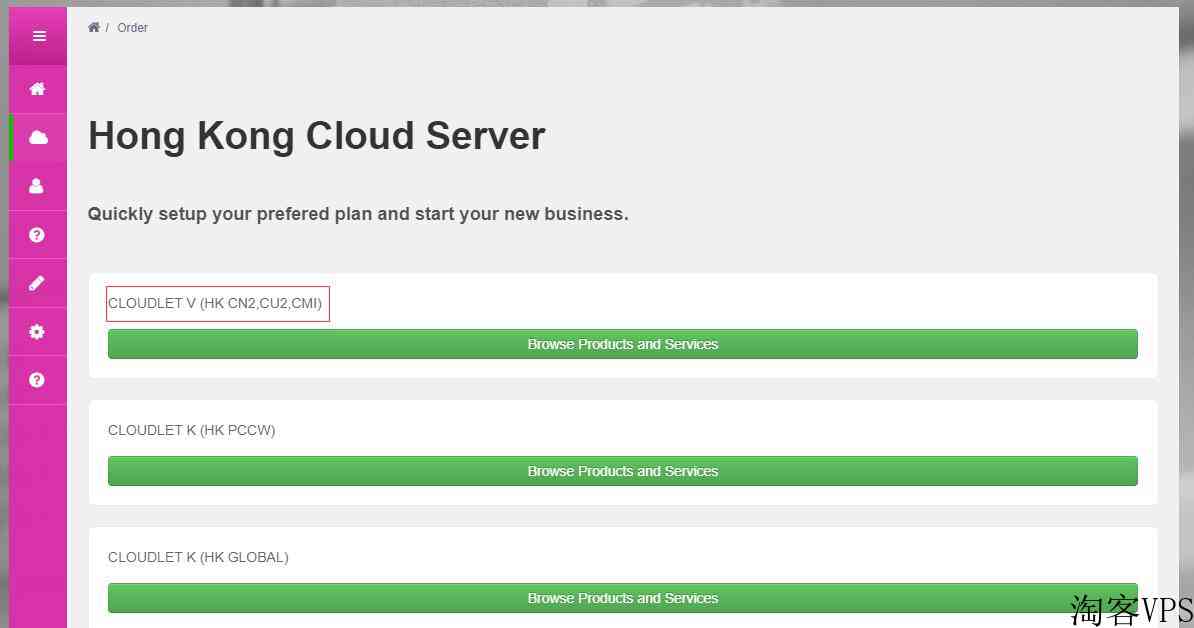Viewport: 1194px width, 628px height.
Task: Browse products for CLOUDLET K (HK PCCW)
Action: click(x=623, y=471)
